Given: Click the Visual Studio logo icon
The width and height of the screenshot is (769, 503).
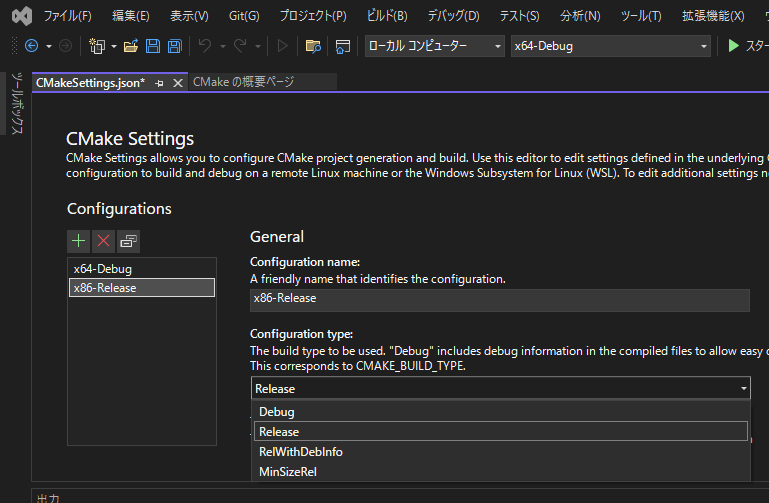Looking at the screenshot, I should 22,16.
